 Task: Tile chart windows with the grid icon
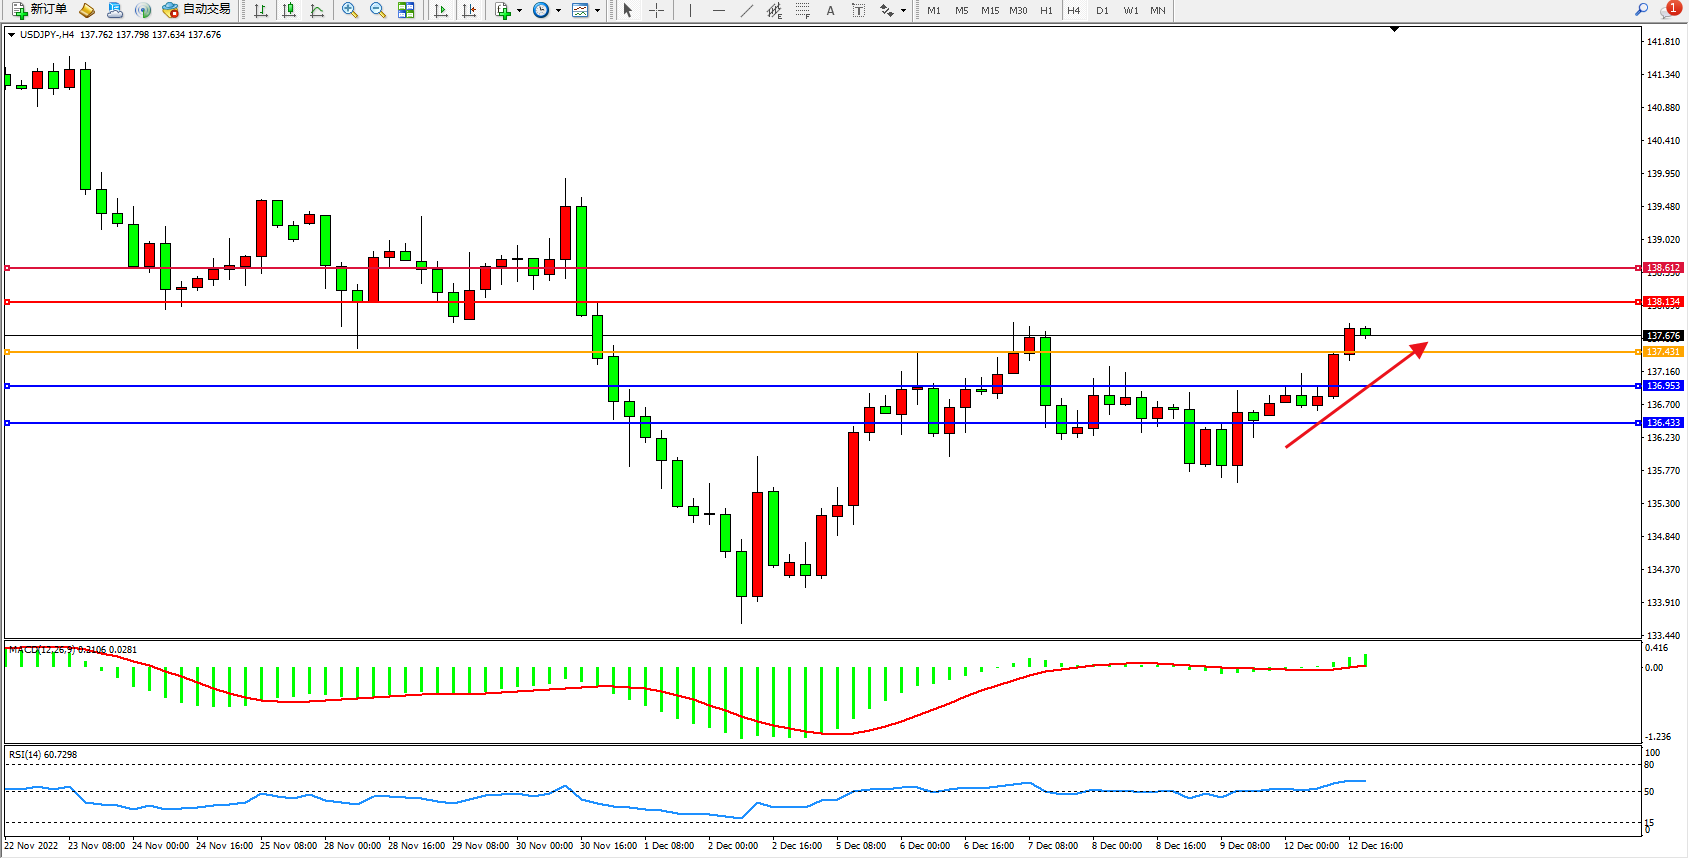[406, 10]
